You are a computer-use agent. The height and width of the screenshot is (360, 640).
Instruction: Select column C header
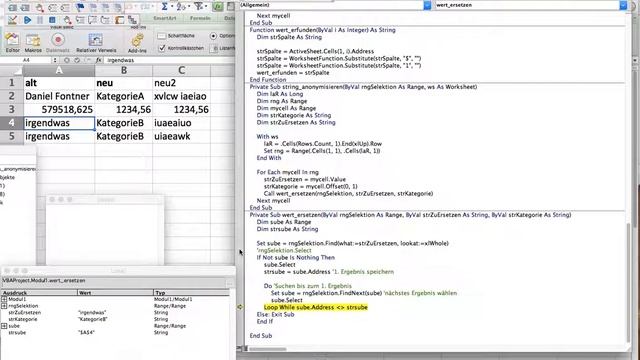(x=182, y=70)
